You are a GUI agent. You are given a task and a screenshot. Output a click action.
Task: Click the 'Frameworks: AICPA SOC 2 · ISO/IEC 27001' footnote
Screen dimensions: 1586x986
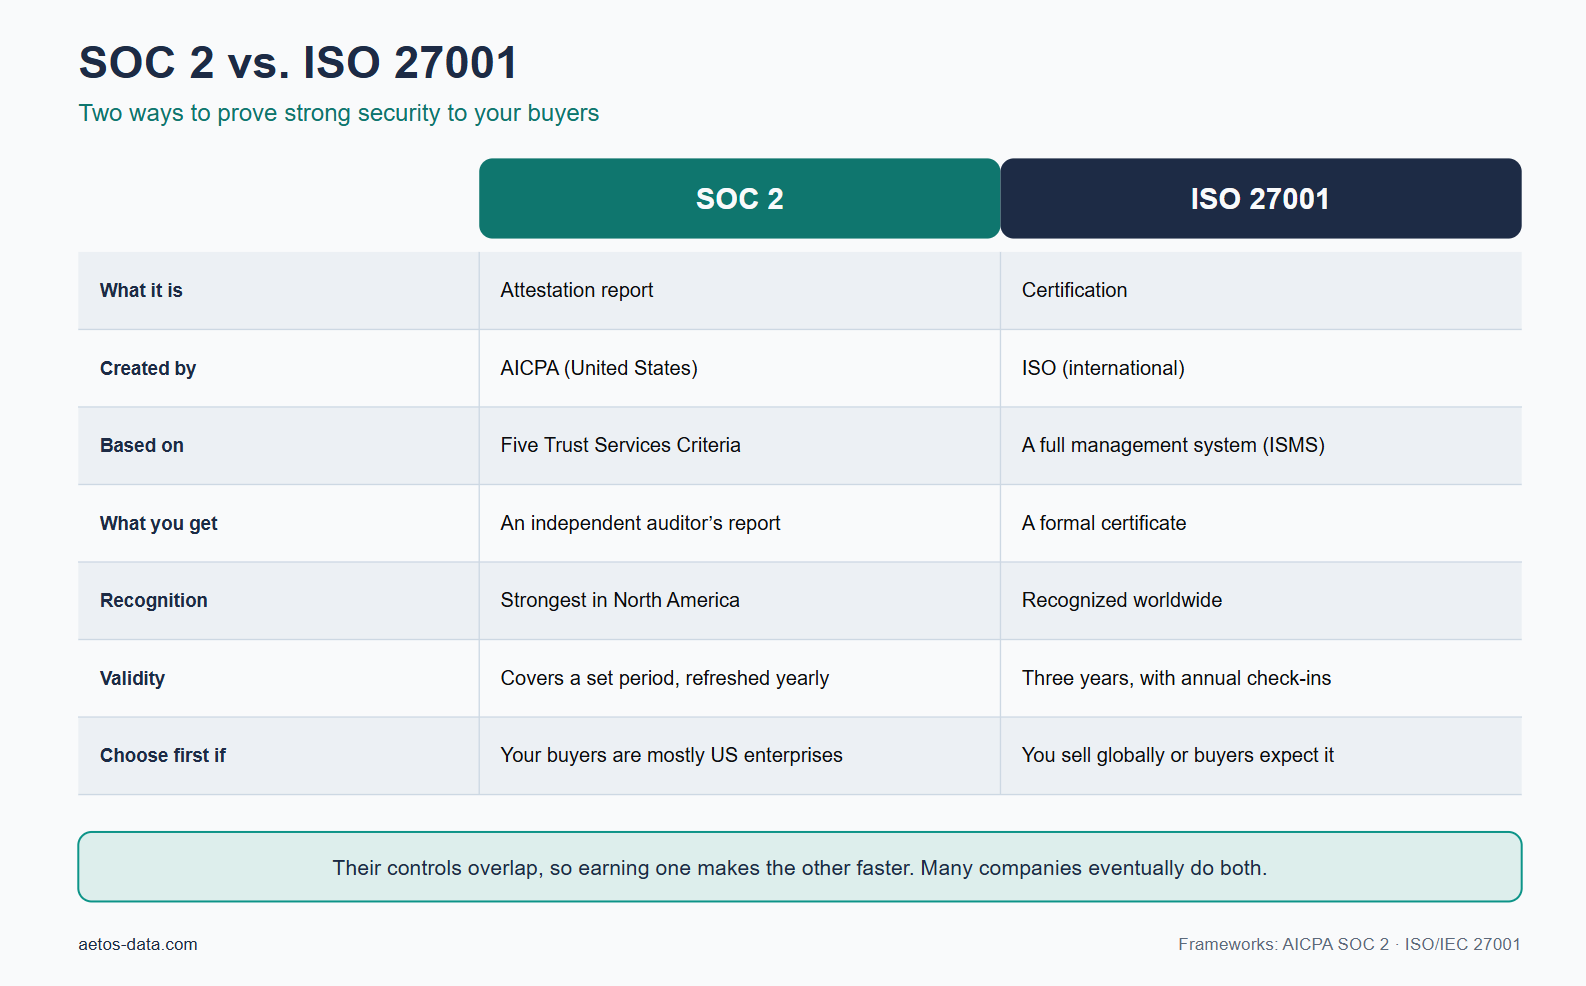[x=1349, y=944]
